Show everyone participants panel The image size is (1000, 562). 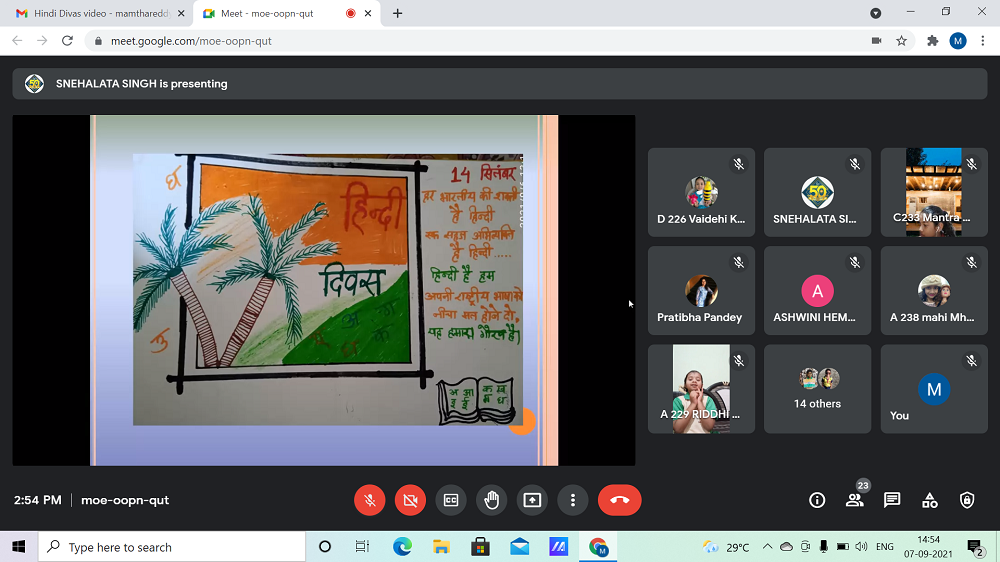coord(854,500)
